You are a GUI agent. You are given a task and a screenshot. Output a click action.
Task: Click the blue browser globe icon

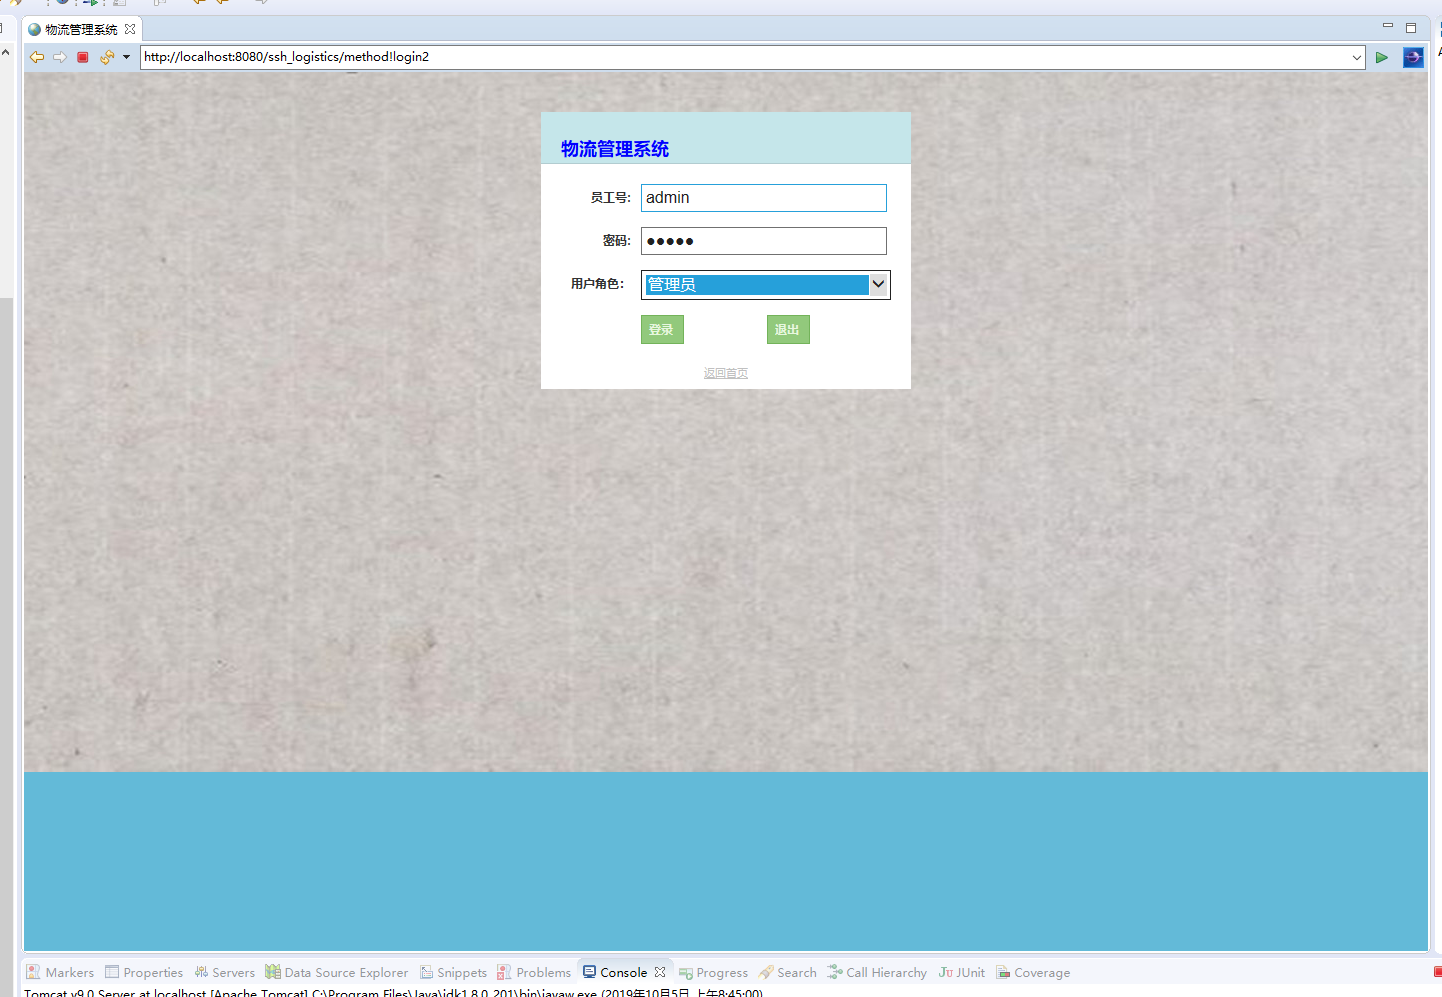coord(1413,57)
